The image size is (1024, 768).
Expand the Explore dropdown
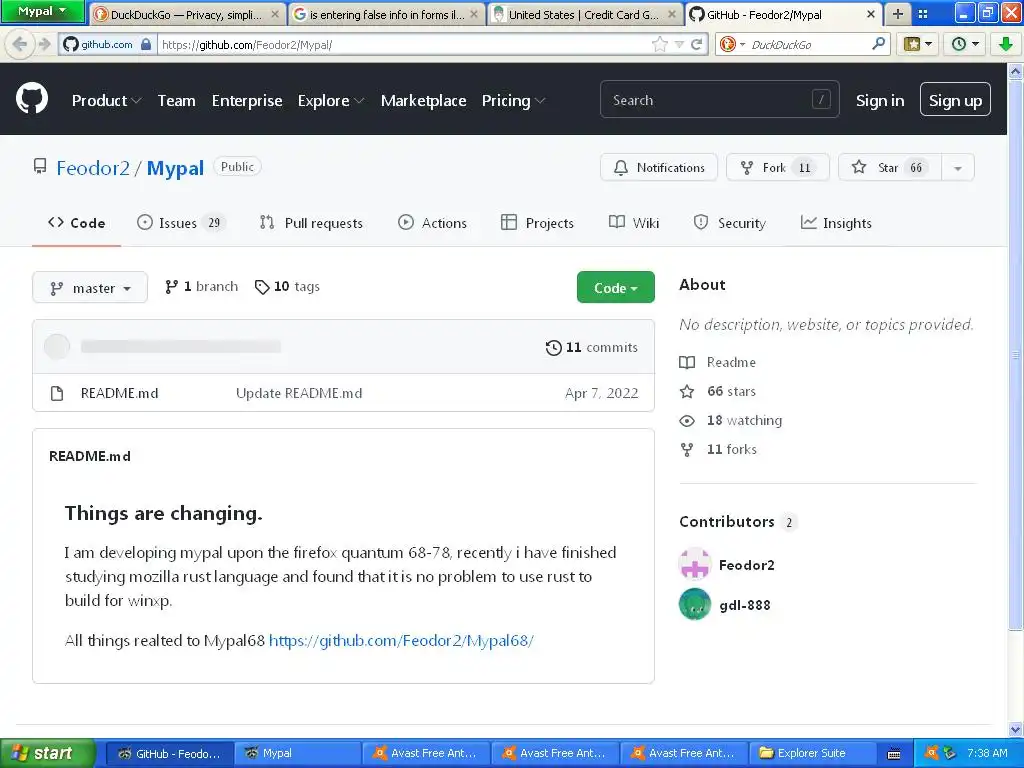coord(331,101)
